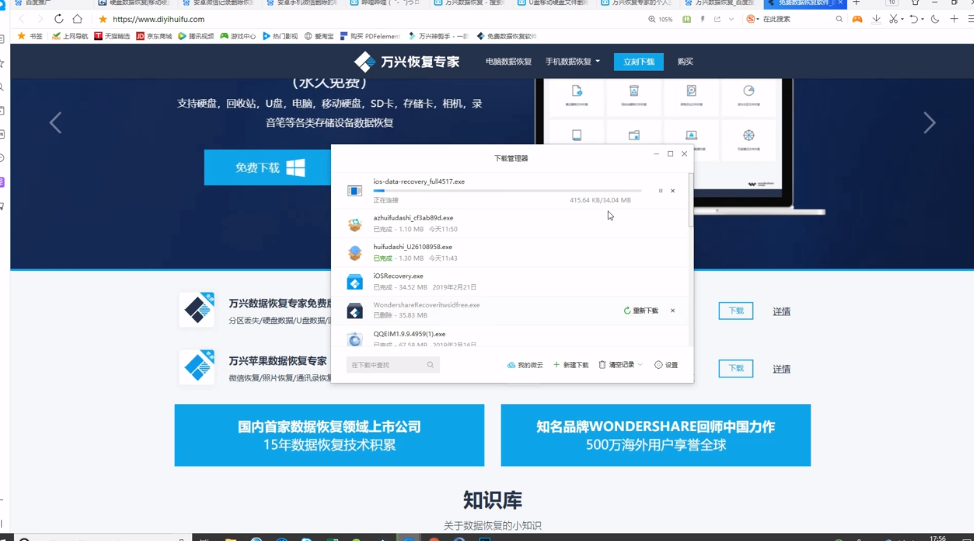
Task: Click the lightning speed mode icon
Action: 703,19
